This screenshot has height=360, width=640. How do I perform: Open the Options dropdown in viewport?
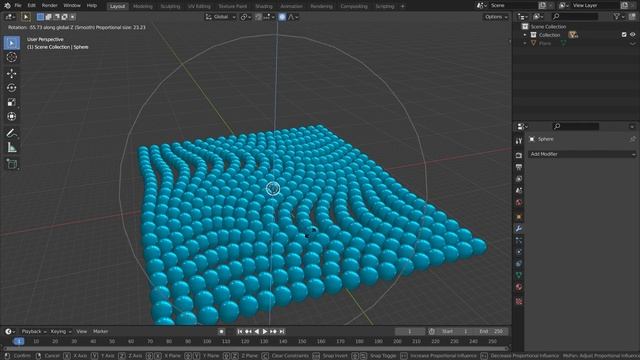pos(496,17)
